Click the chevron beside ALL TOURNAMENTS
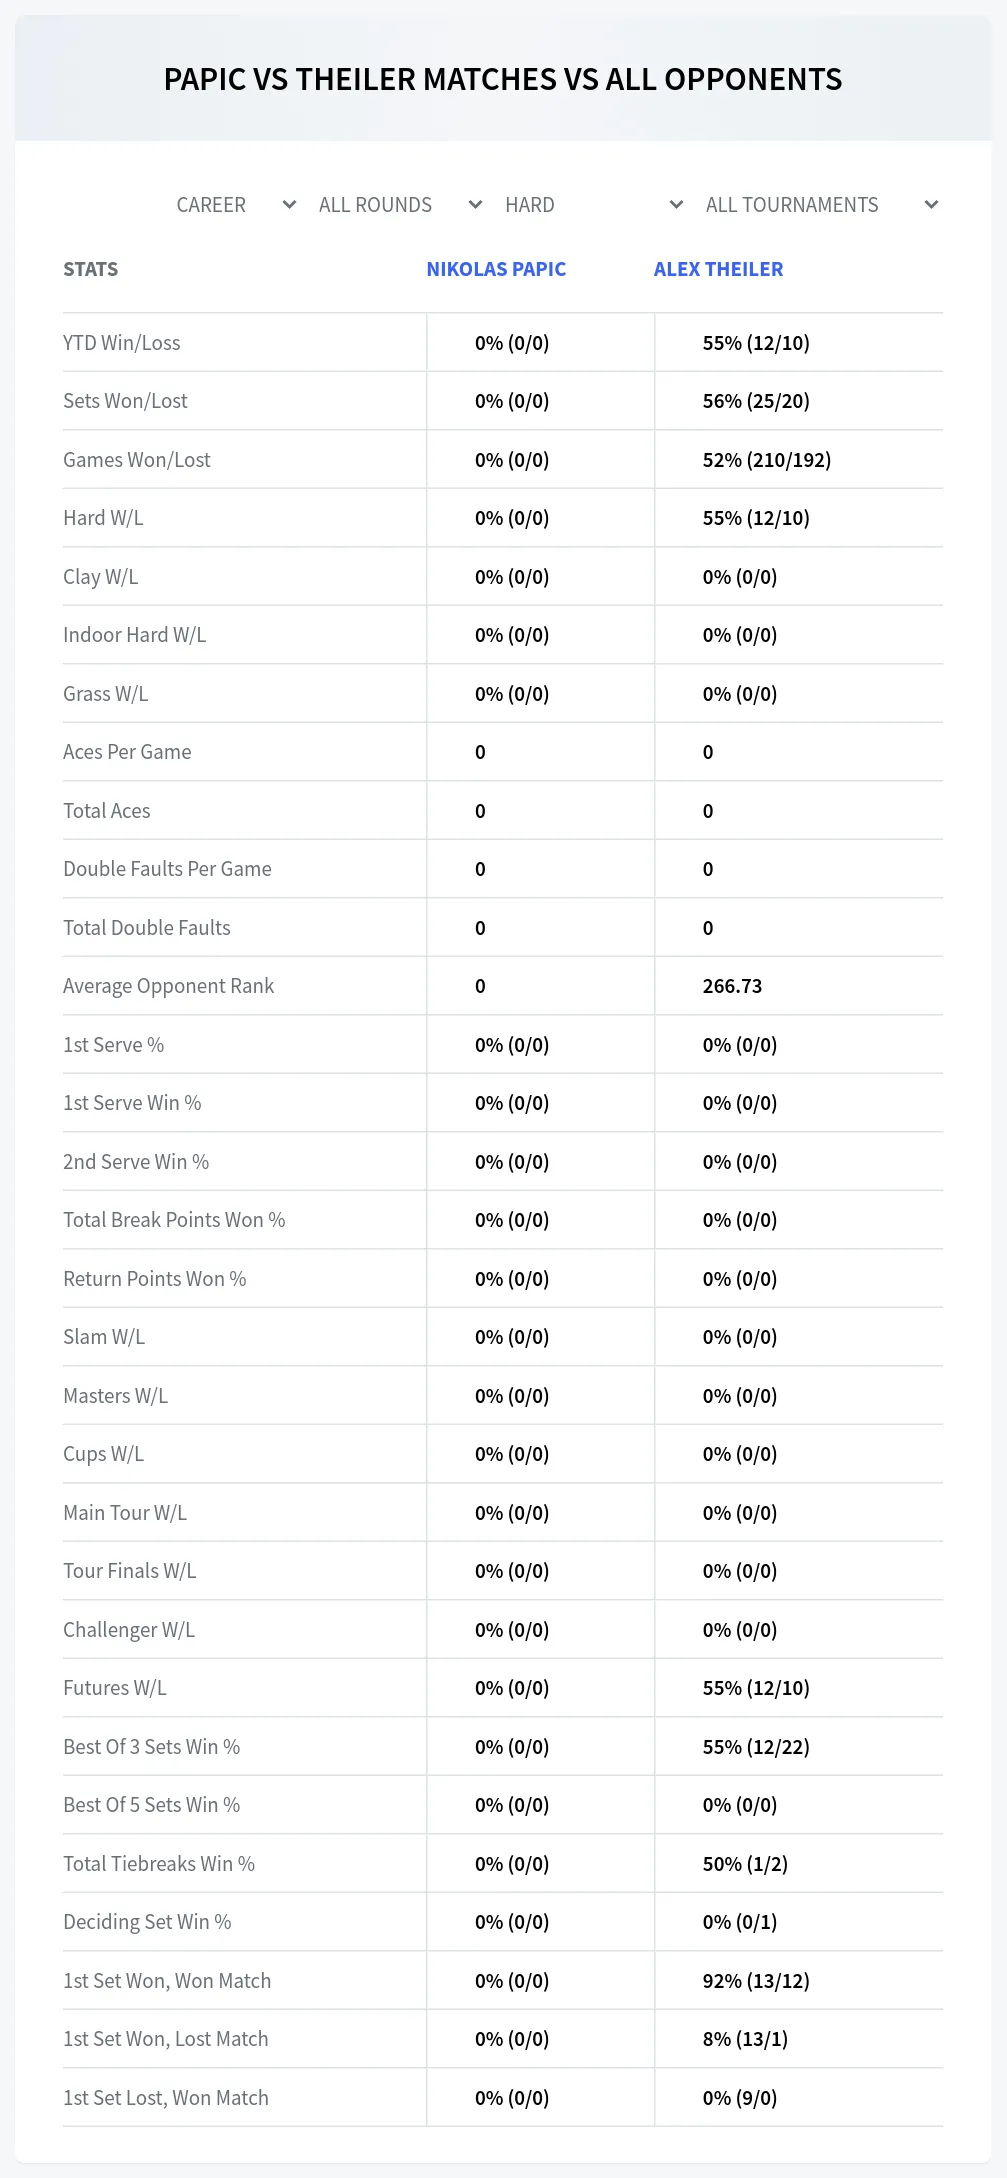This screenshot has width=1007, height=2178. tap(931, 205)
